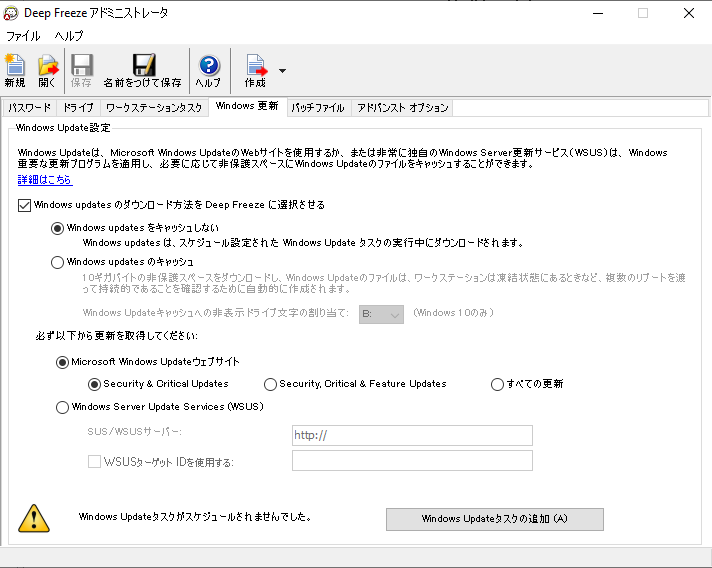Viewport: 712px width, 568px height.
Task: Switch to the ワークステーションタスク tab
Action: coord(154,108)
